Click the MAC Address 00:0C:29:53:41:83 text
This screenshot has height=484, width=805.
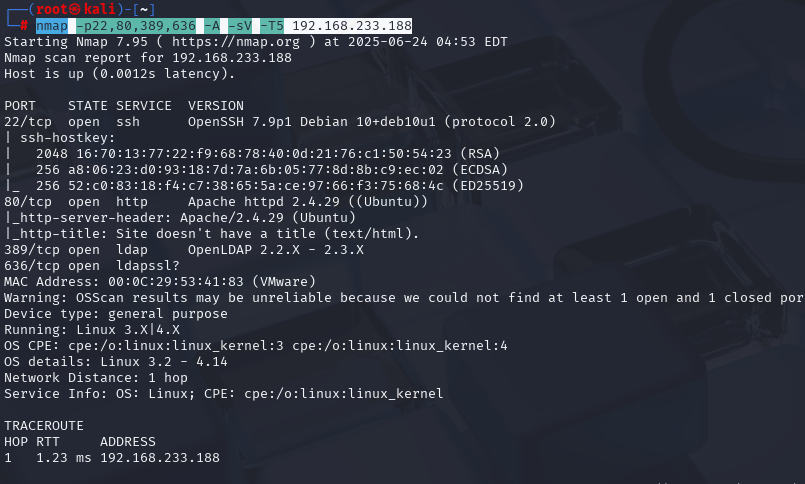(160, 282)
